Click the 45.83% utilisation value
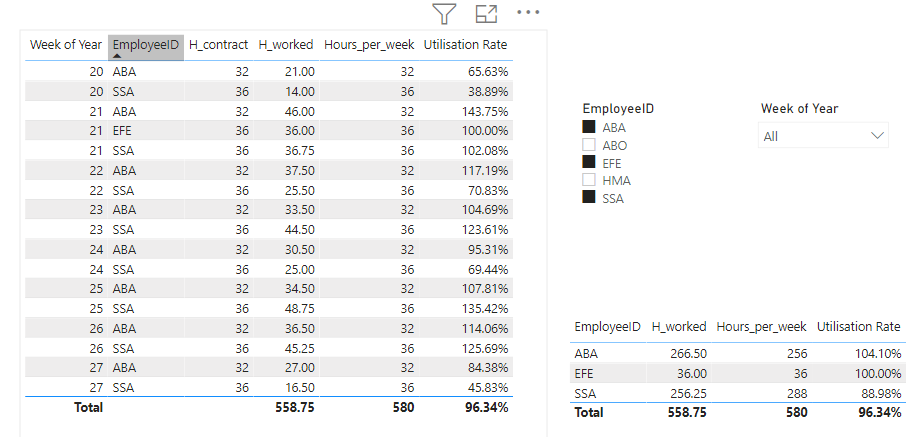Screen dimensions: 922x437 (489, 388)
